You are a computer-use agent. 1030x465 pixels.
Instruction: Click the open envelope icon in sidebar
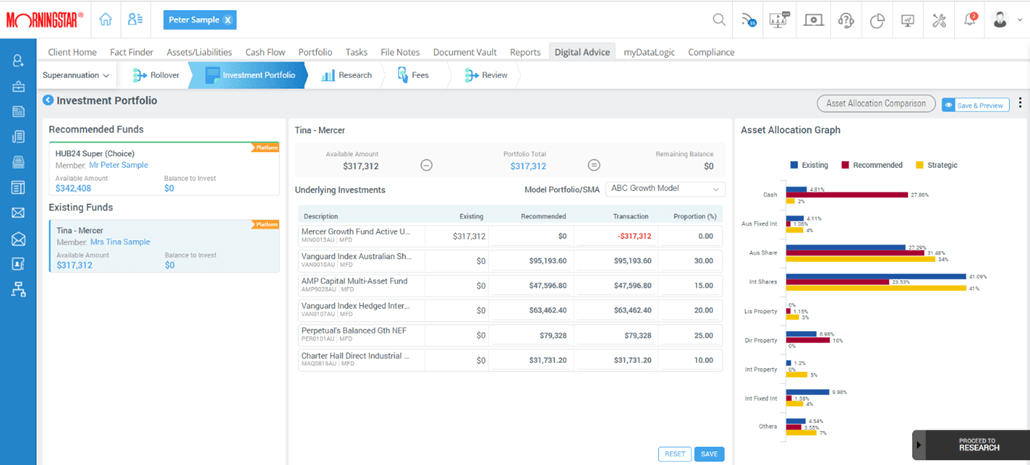pyautogui.click(x=18, y=238)
